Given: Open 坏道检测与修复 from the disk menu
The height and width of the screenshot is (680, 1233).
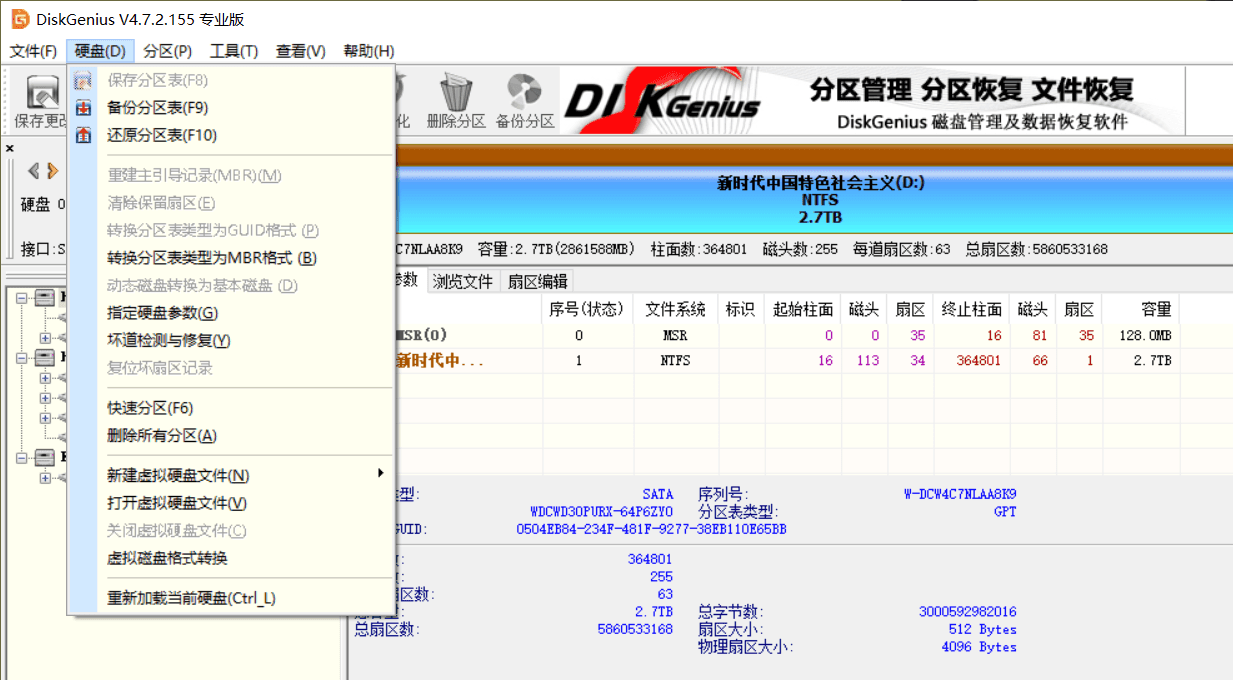Looking at the screenshot, I should click(x=168, y=340).
